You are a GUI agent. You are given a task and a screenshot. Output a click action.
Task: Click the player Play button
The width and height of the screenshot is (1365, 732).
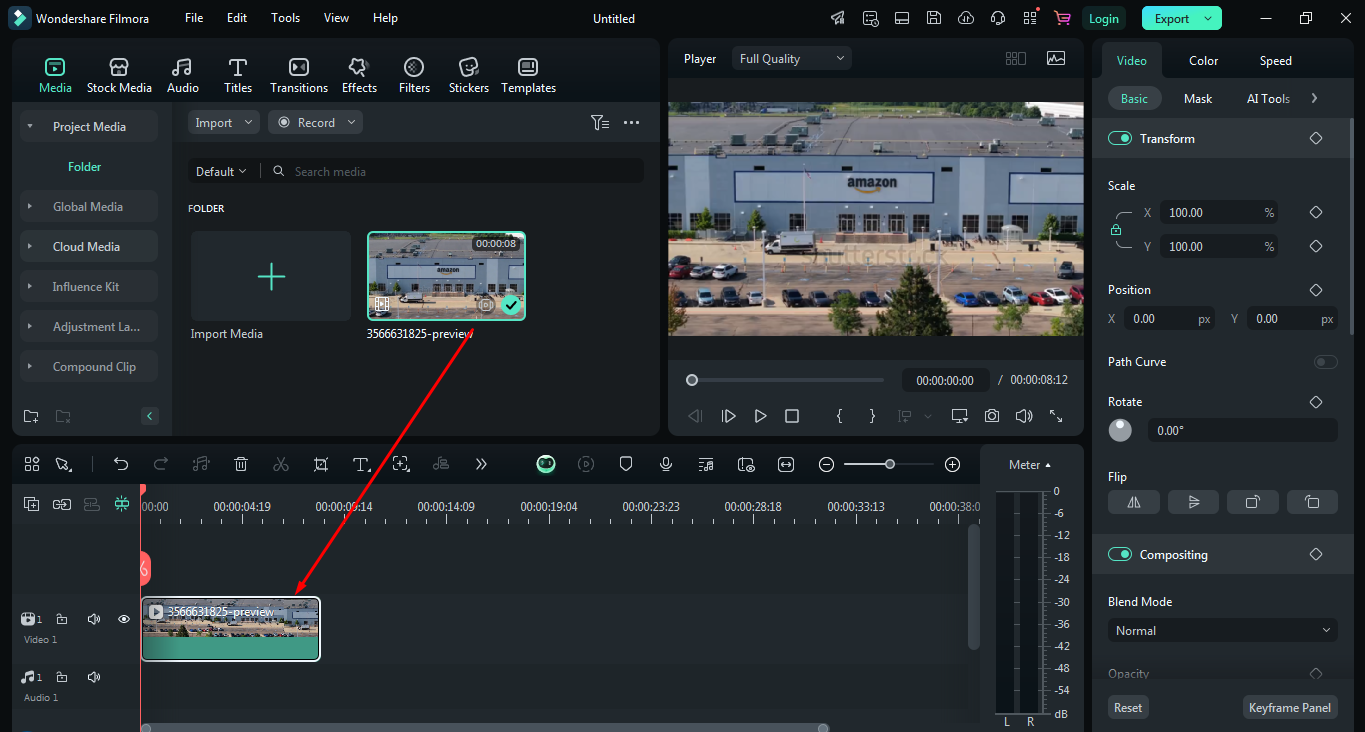(760, 416)
